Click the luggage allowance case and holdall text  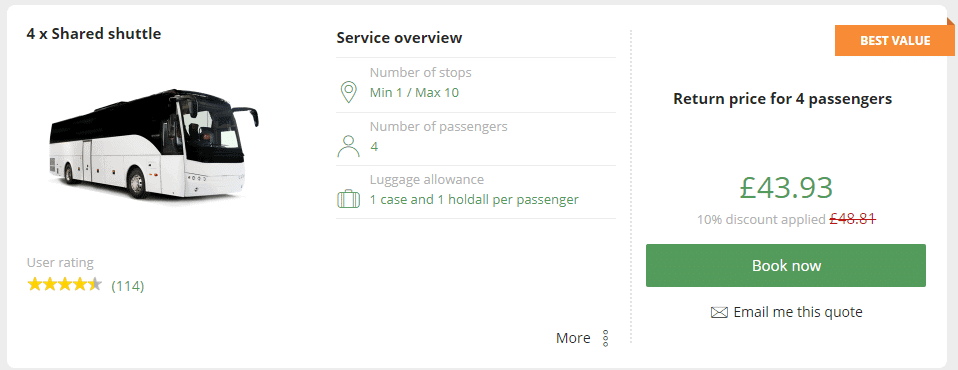[474, 200]
